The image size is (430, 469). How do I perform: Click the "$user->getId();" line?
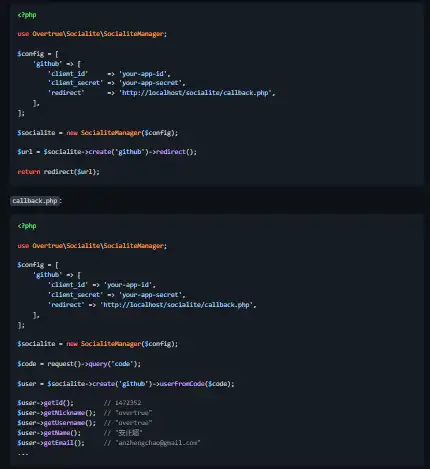point(45,403)
